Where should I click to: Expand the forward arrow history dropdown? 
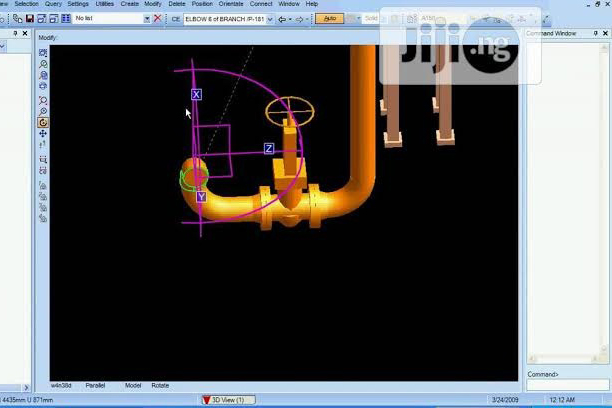tap(307, 19)
